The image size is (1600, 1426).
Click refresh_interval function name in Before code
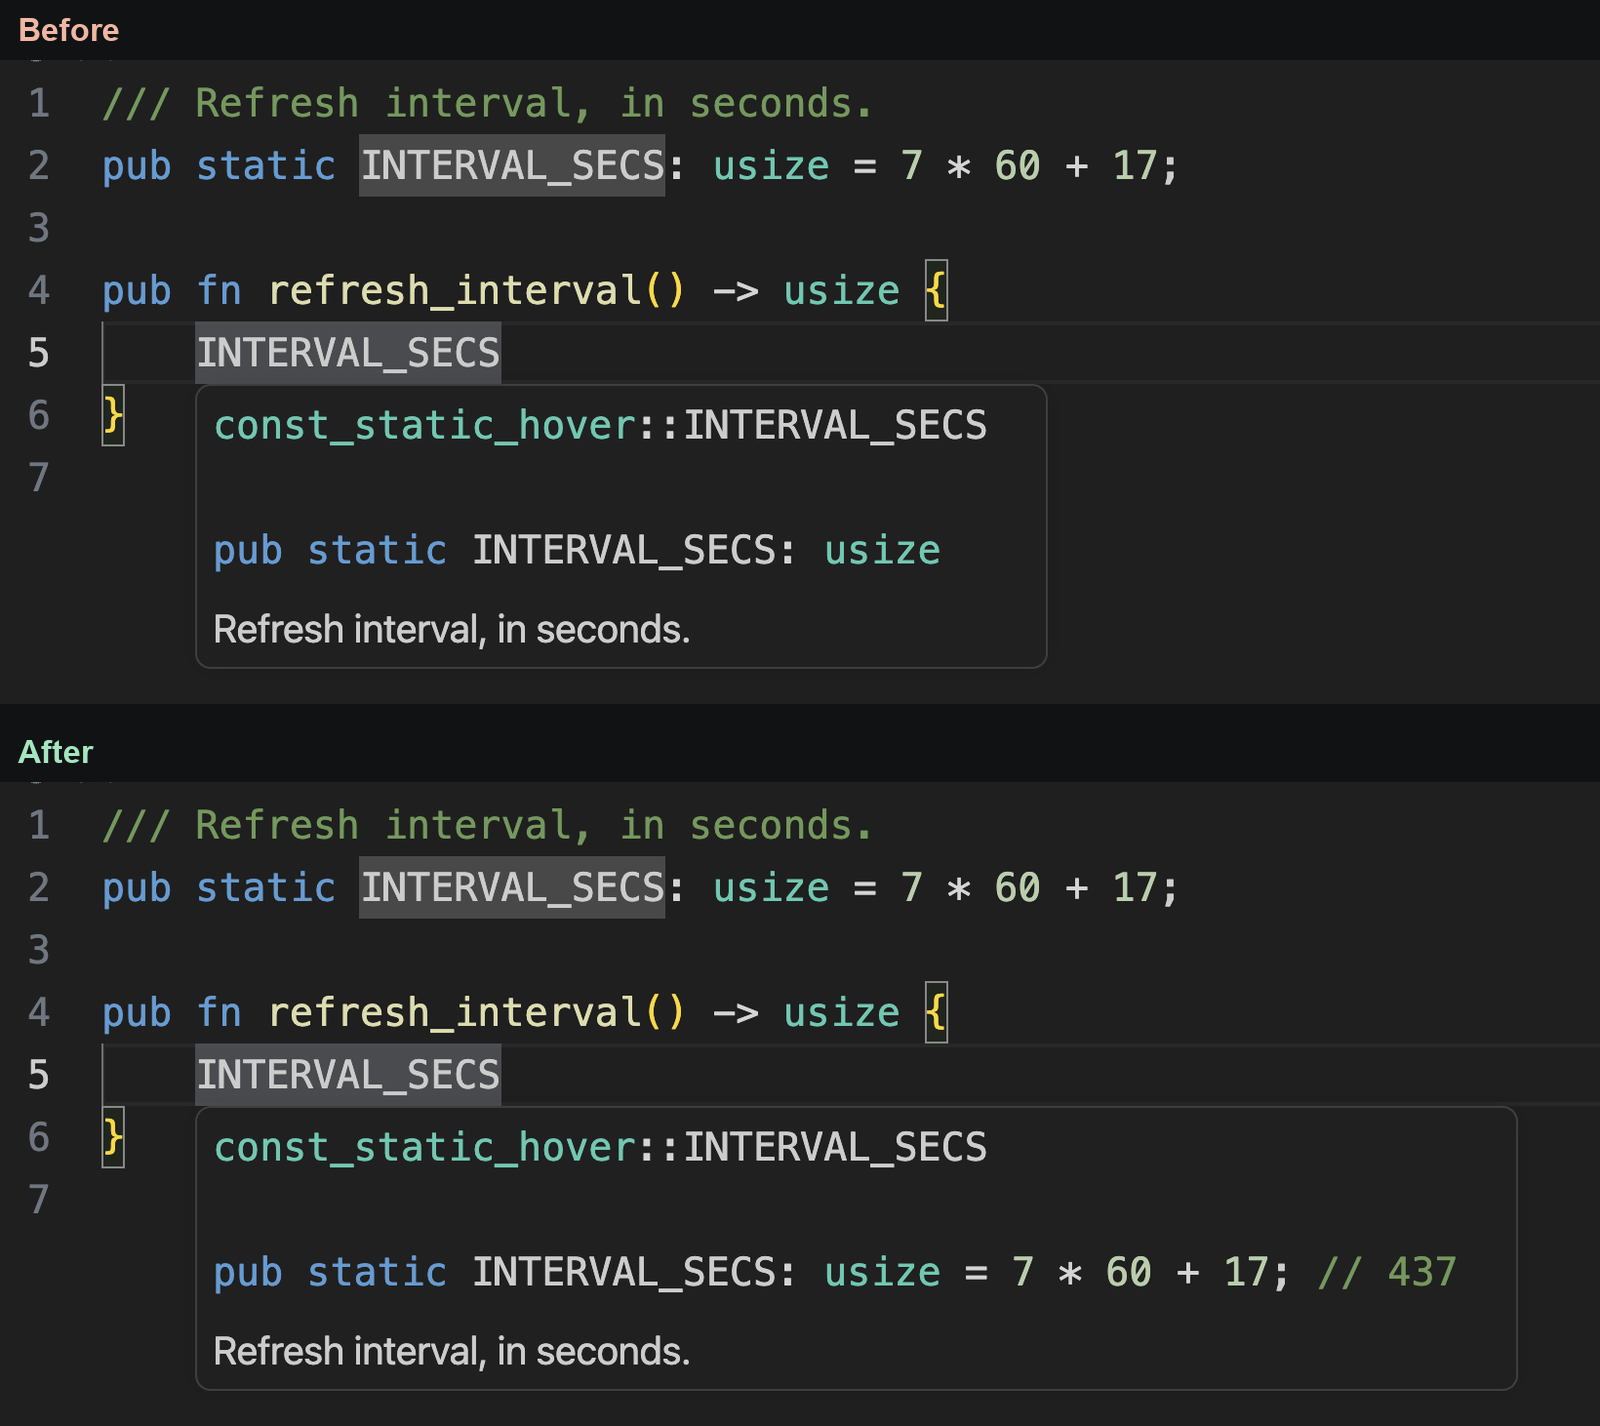point(455,291)
